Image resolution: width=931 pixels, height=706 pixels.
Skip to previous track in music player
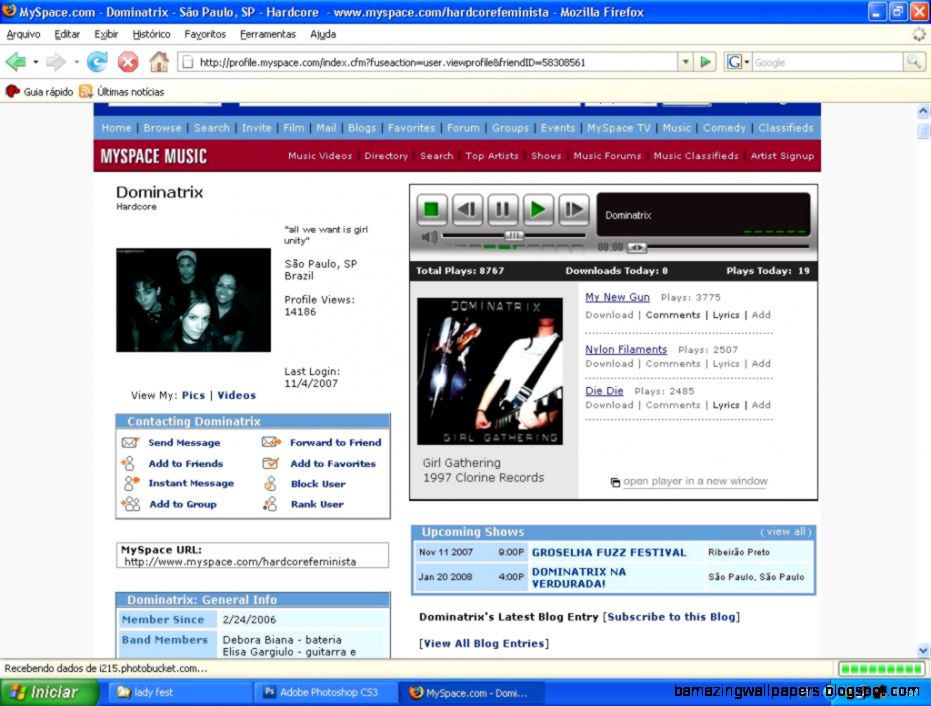point(467,209)
